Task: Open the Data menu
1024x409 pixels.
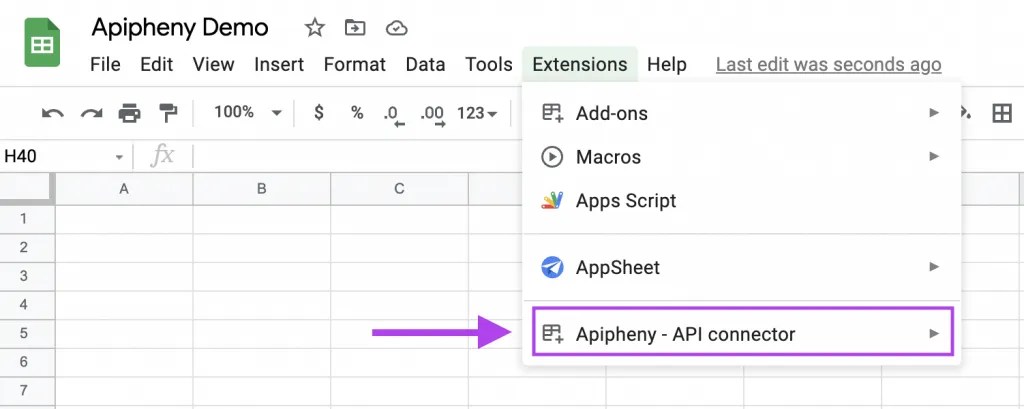Action: pyautogui.click(x=425, y=65)
